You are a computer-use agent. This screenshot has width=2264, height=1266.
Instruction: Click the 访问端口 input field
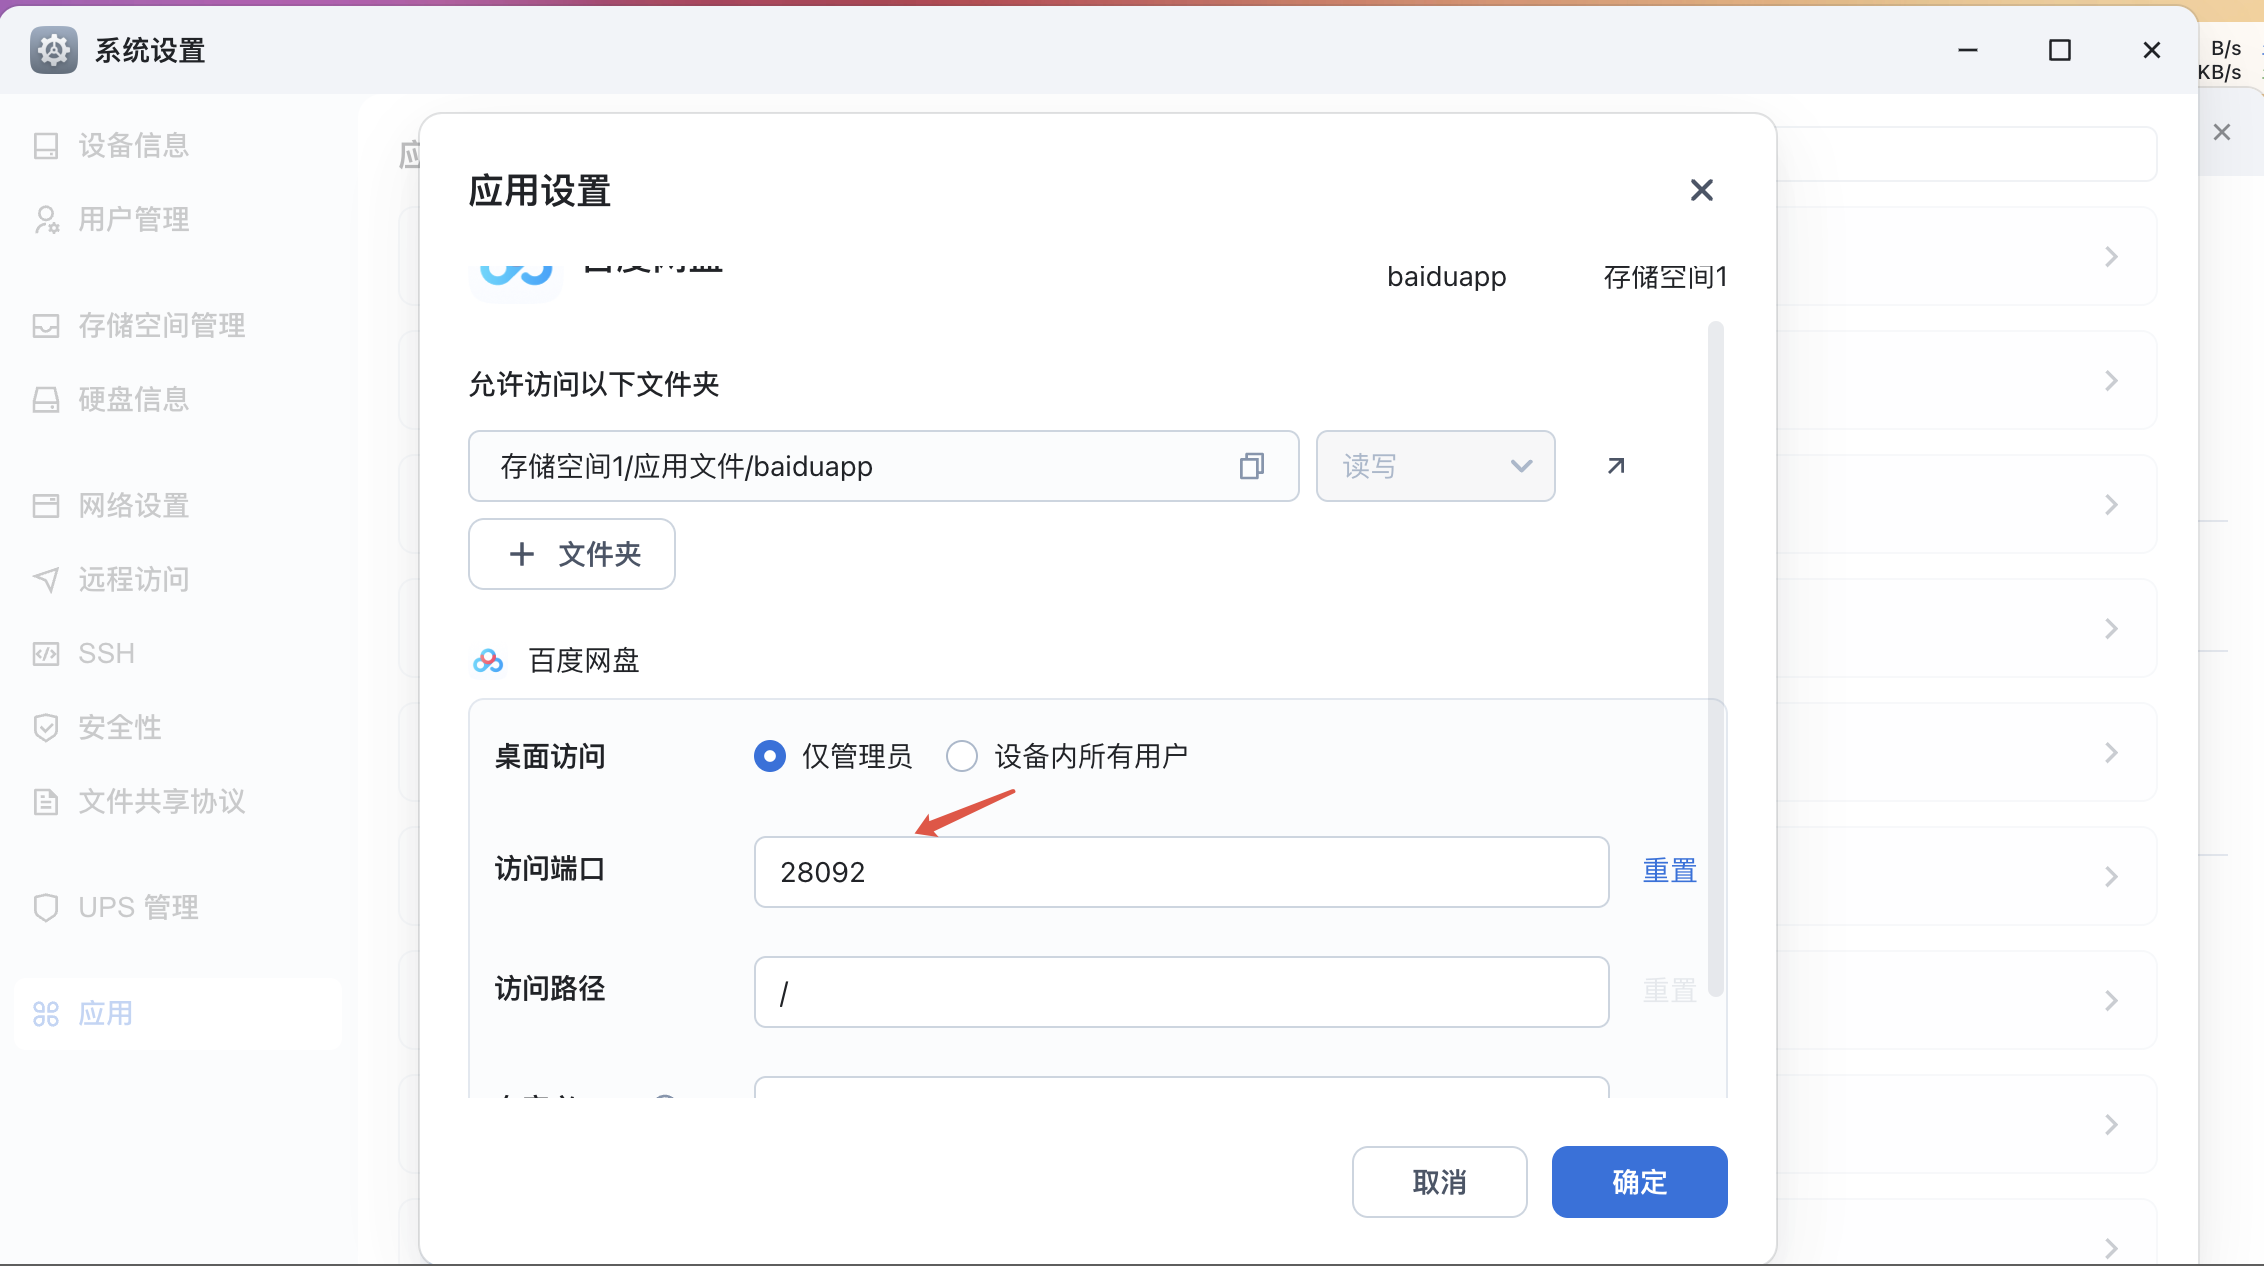[1181, 872]
